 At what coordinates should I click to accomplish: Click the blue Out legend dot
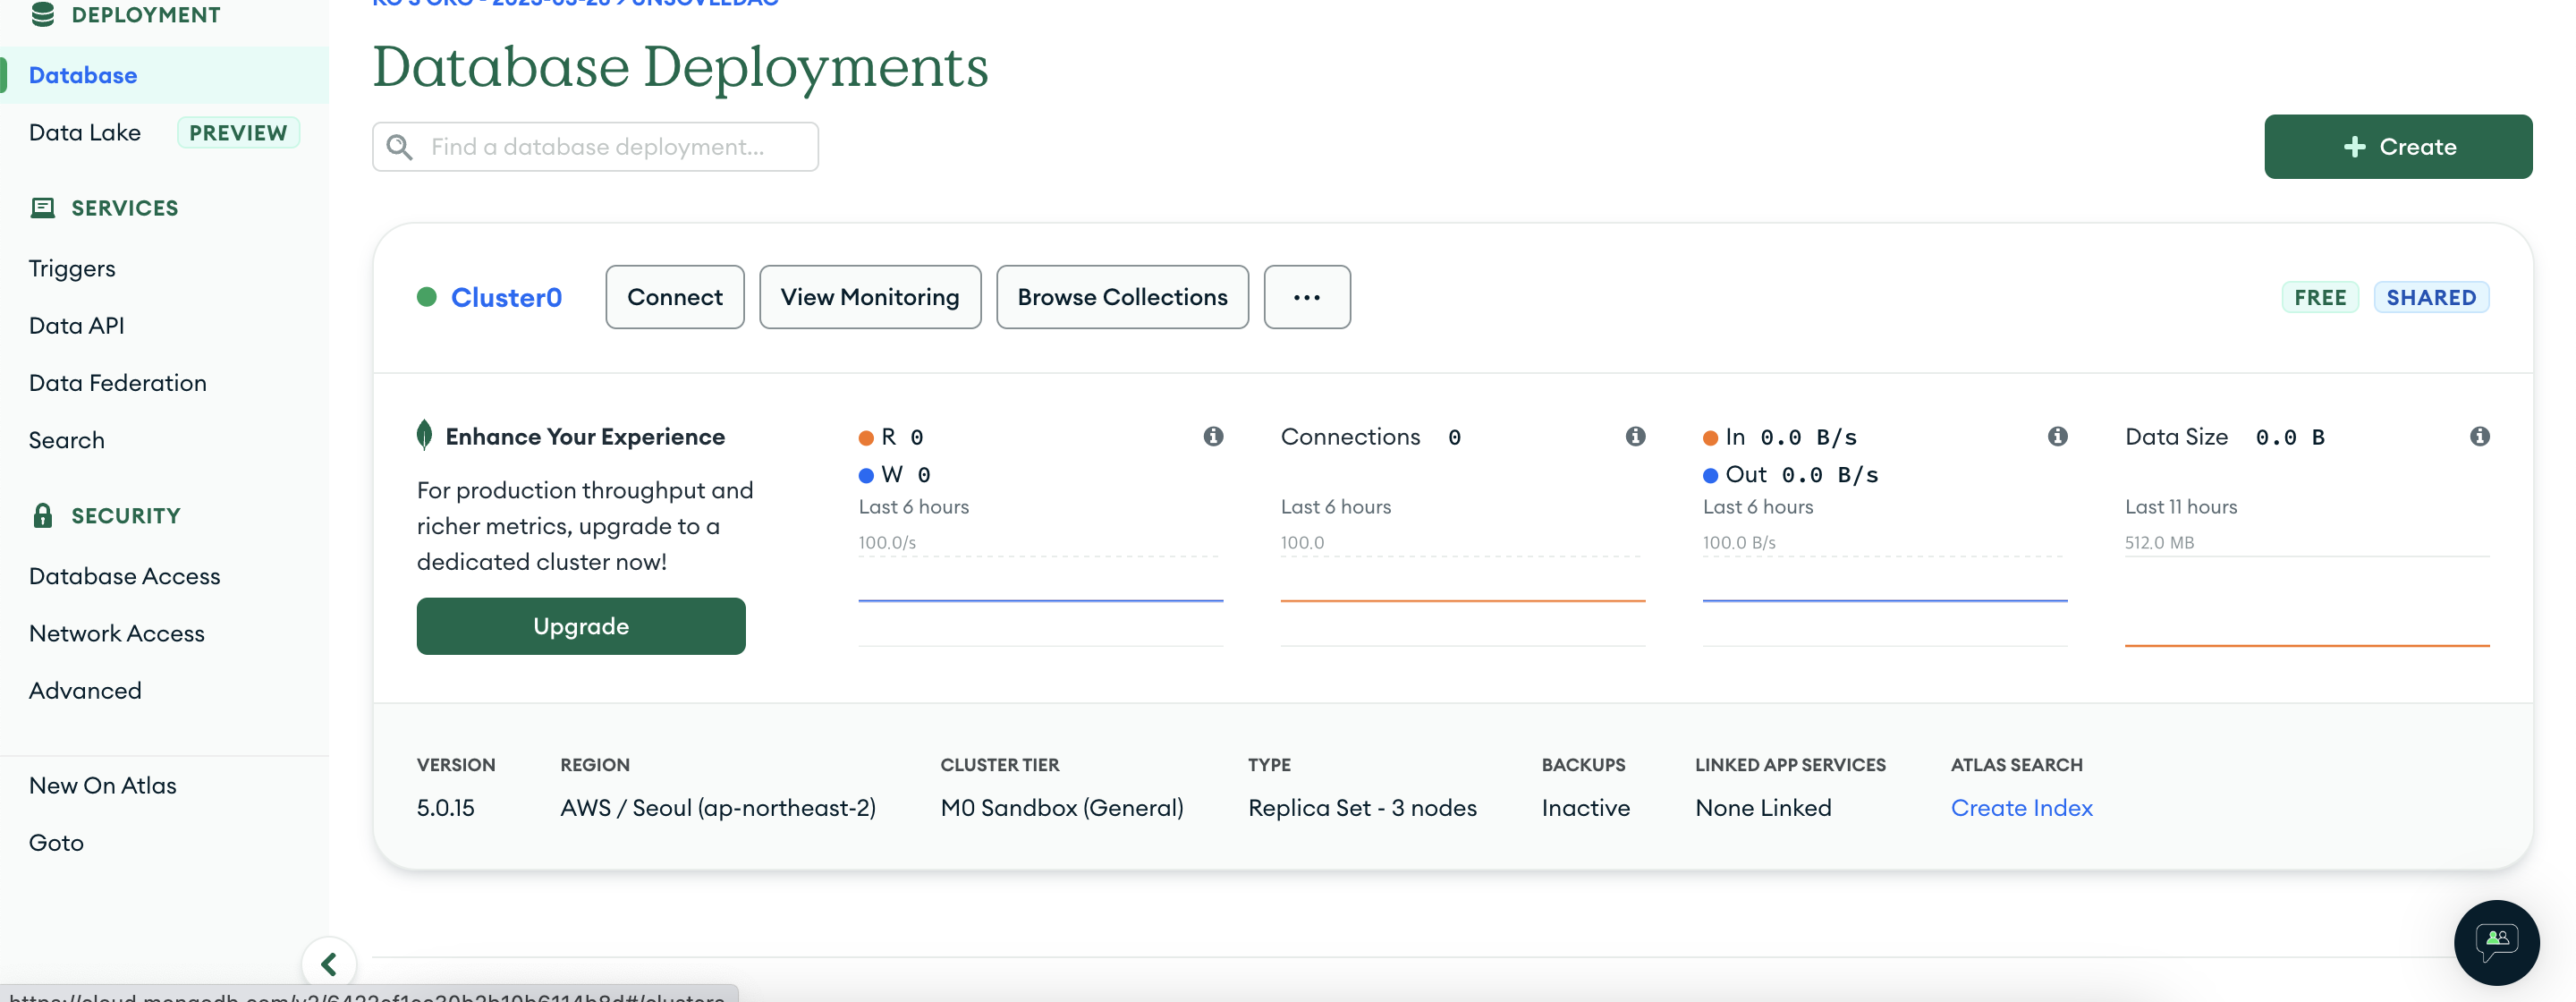pos(1710,475)
